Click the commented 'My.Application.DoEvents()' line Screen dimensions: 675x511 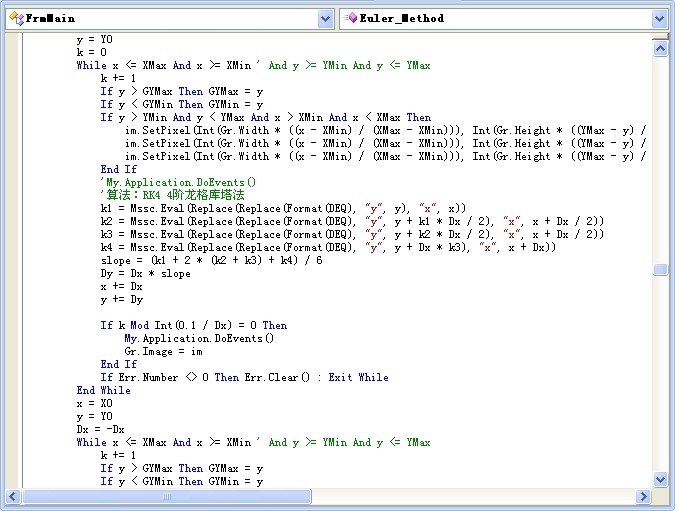tap(178, 182)
